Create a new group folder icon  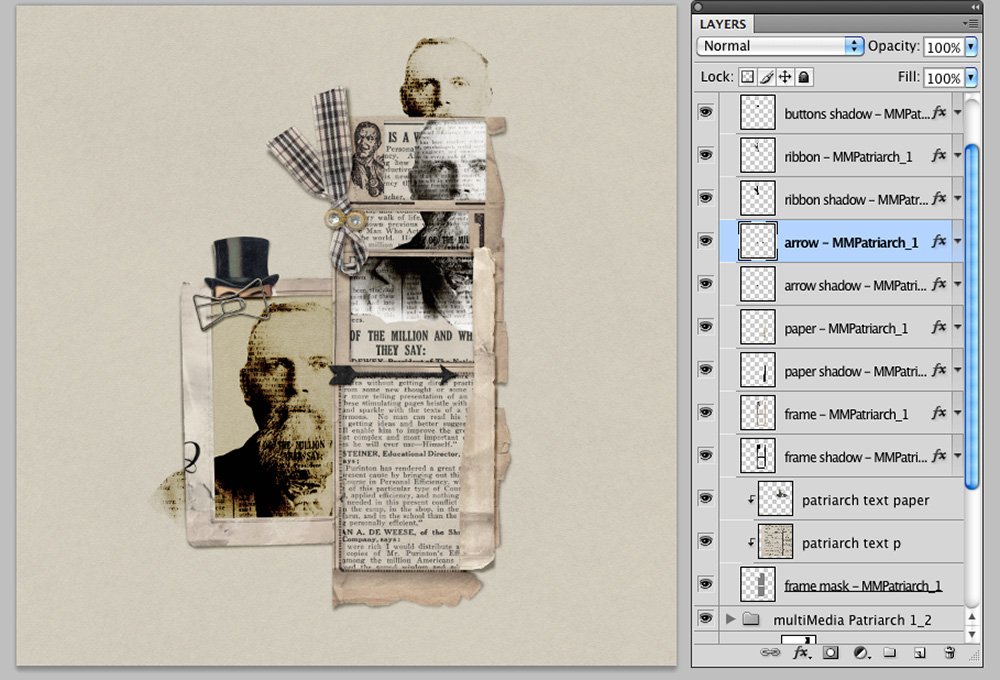coord(890,653)
